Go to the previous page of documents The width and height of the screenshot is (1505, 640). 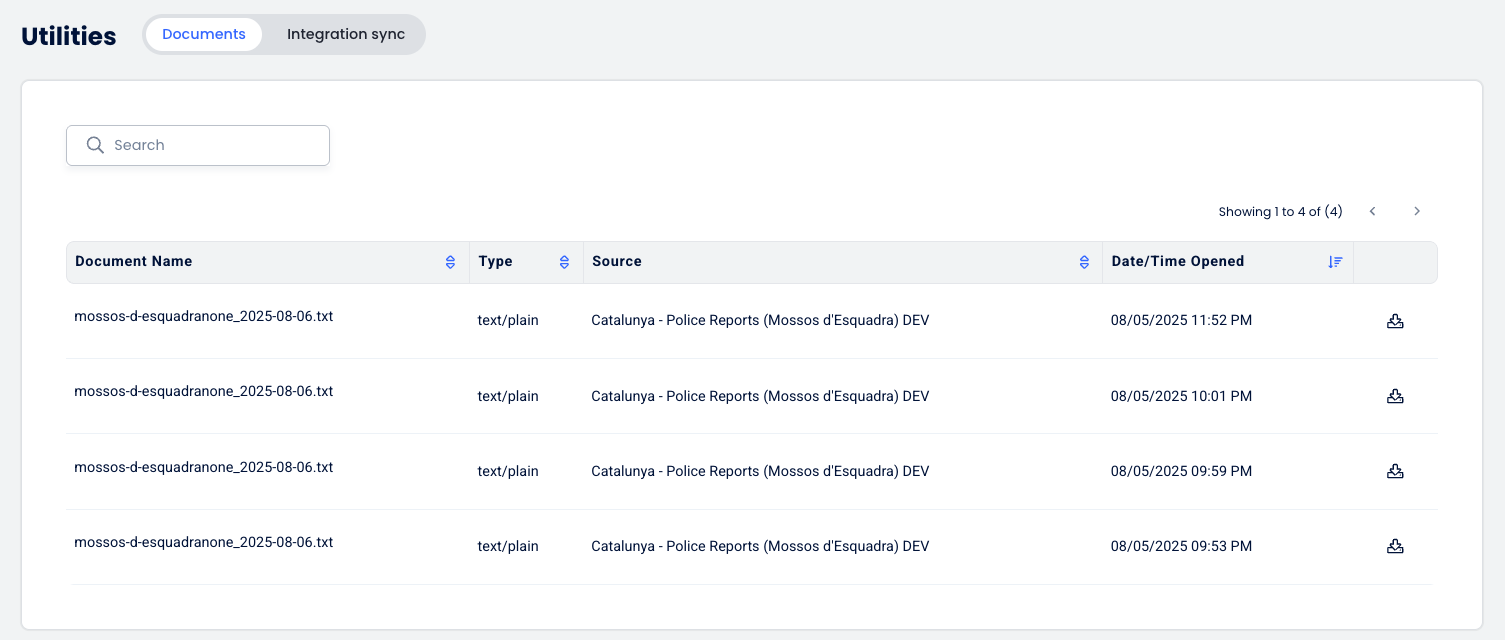(1373, 211)
